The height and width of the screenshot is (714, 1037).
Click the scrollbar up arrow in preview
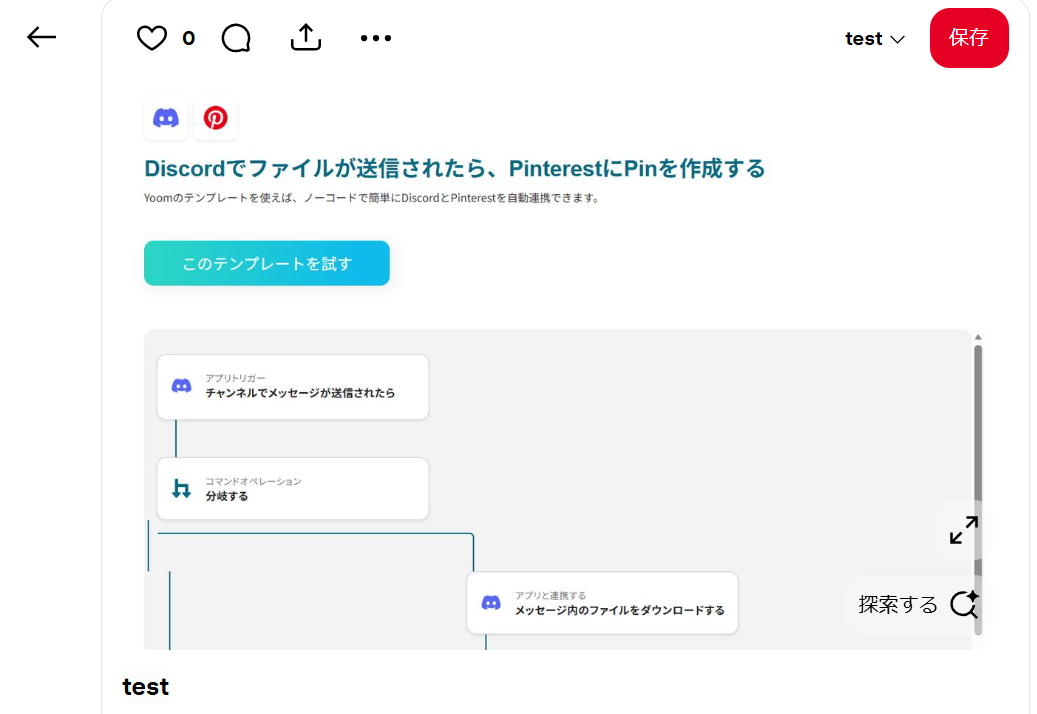(x=978, y=338)
